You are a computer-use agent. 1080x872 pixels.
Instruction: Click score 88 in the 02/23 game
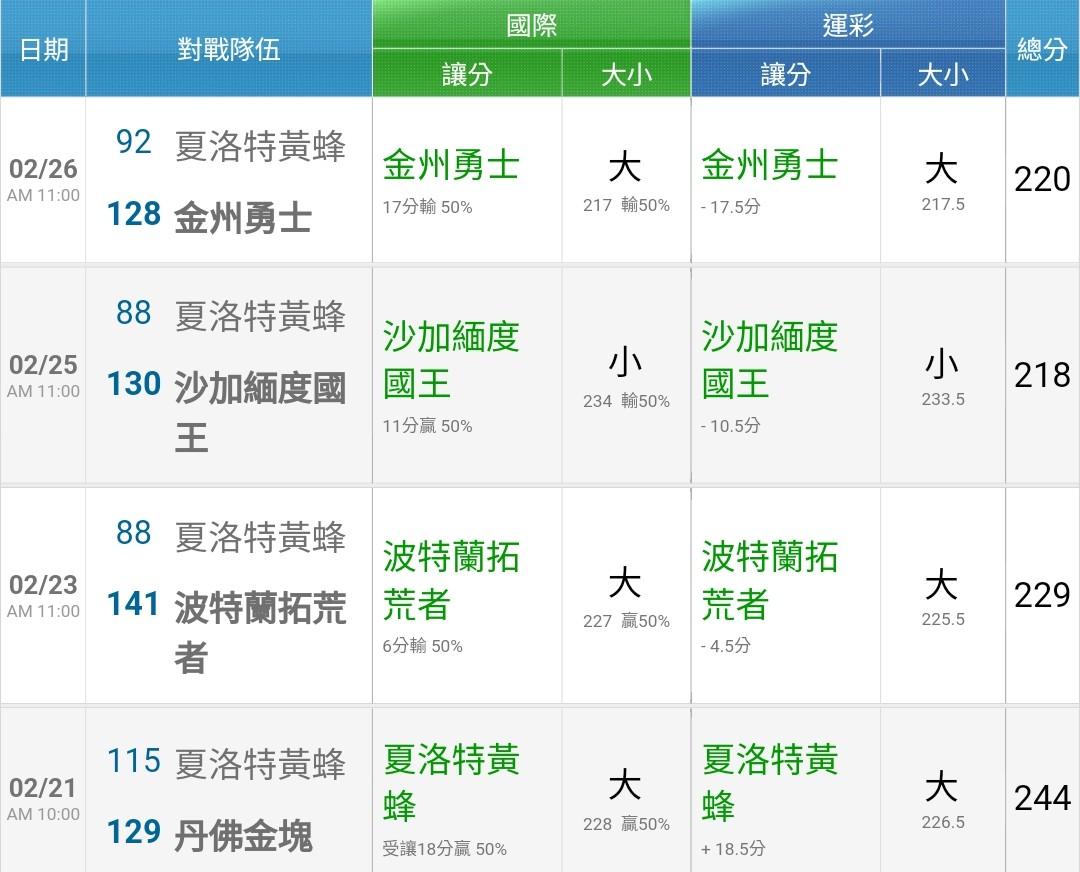click(x=134, y=533)
